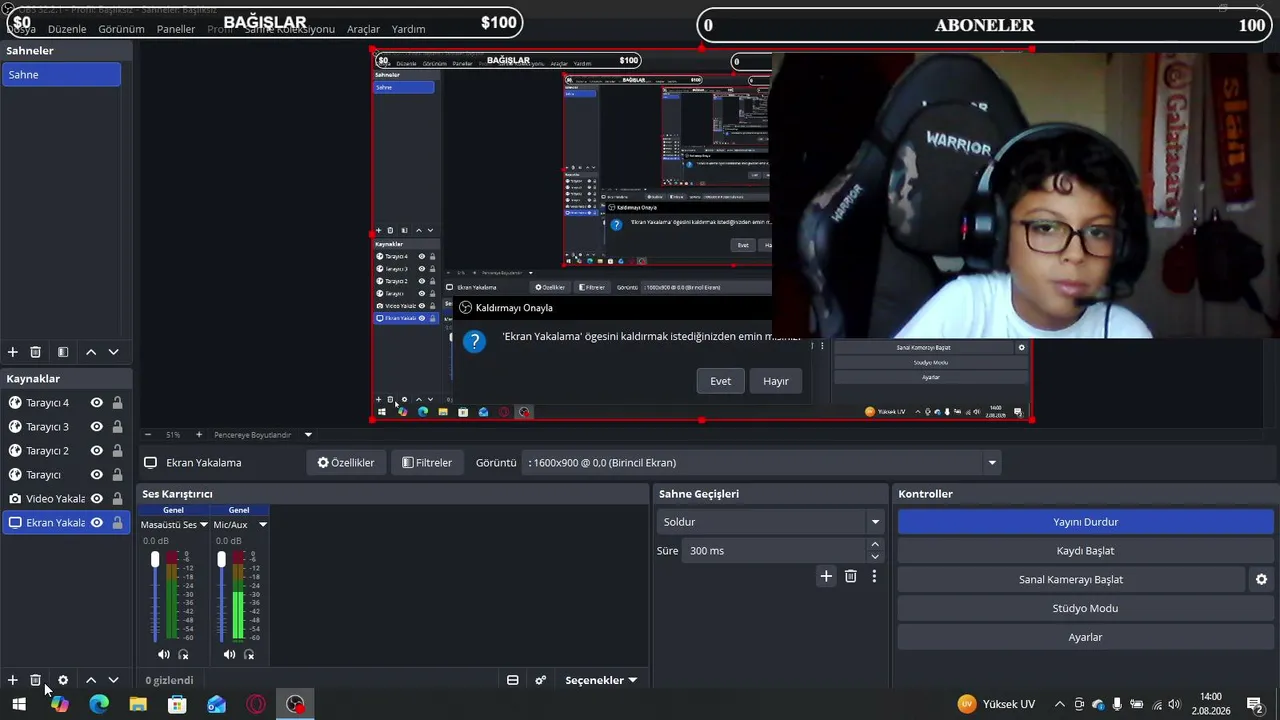Click the Mic/Aux volume fader
This screenshot has width=1280, height=720.
(221, 560)
